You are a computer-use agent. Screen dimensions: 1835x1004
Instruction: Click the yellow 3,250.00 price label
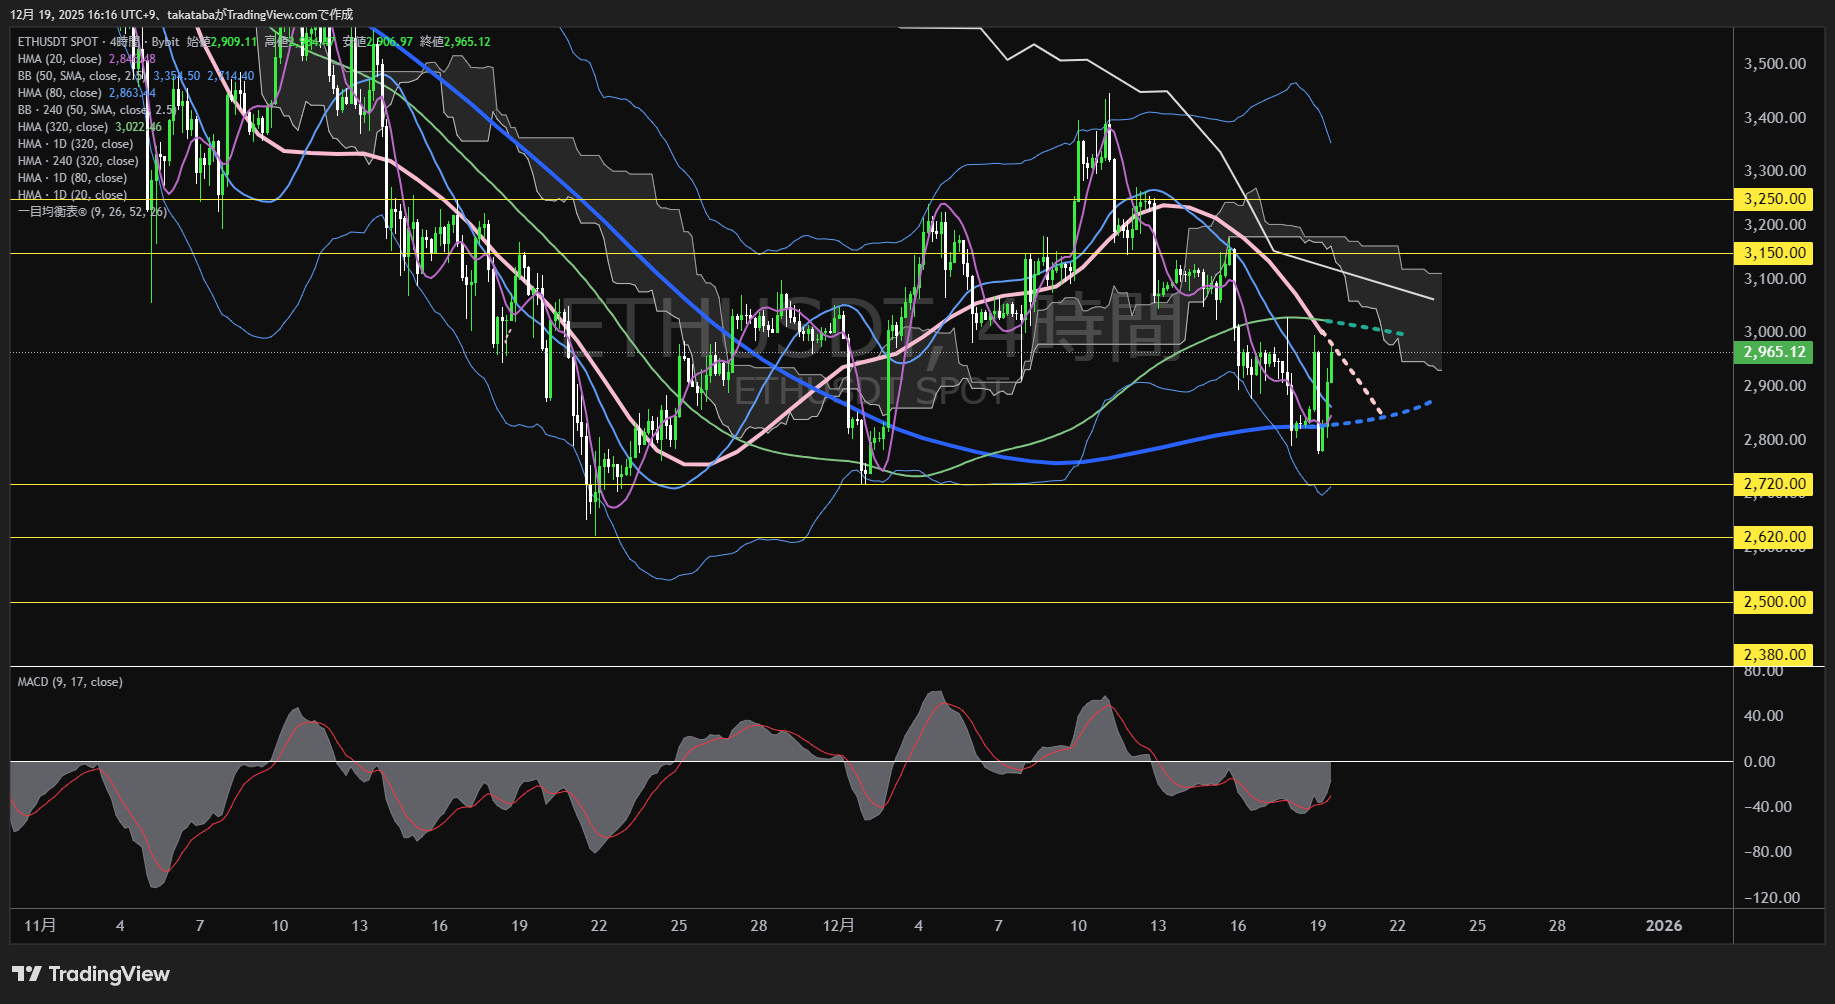tap(1774, 199)
